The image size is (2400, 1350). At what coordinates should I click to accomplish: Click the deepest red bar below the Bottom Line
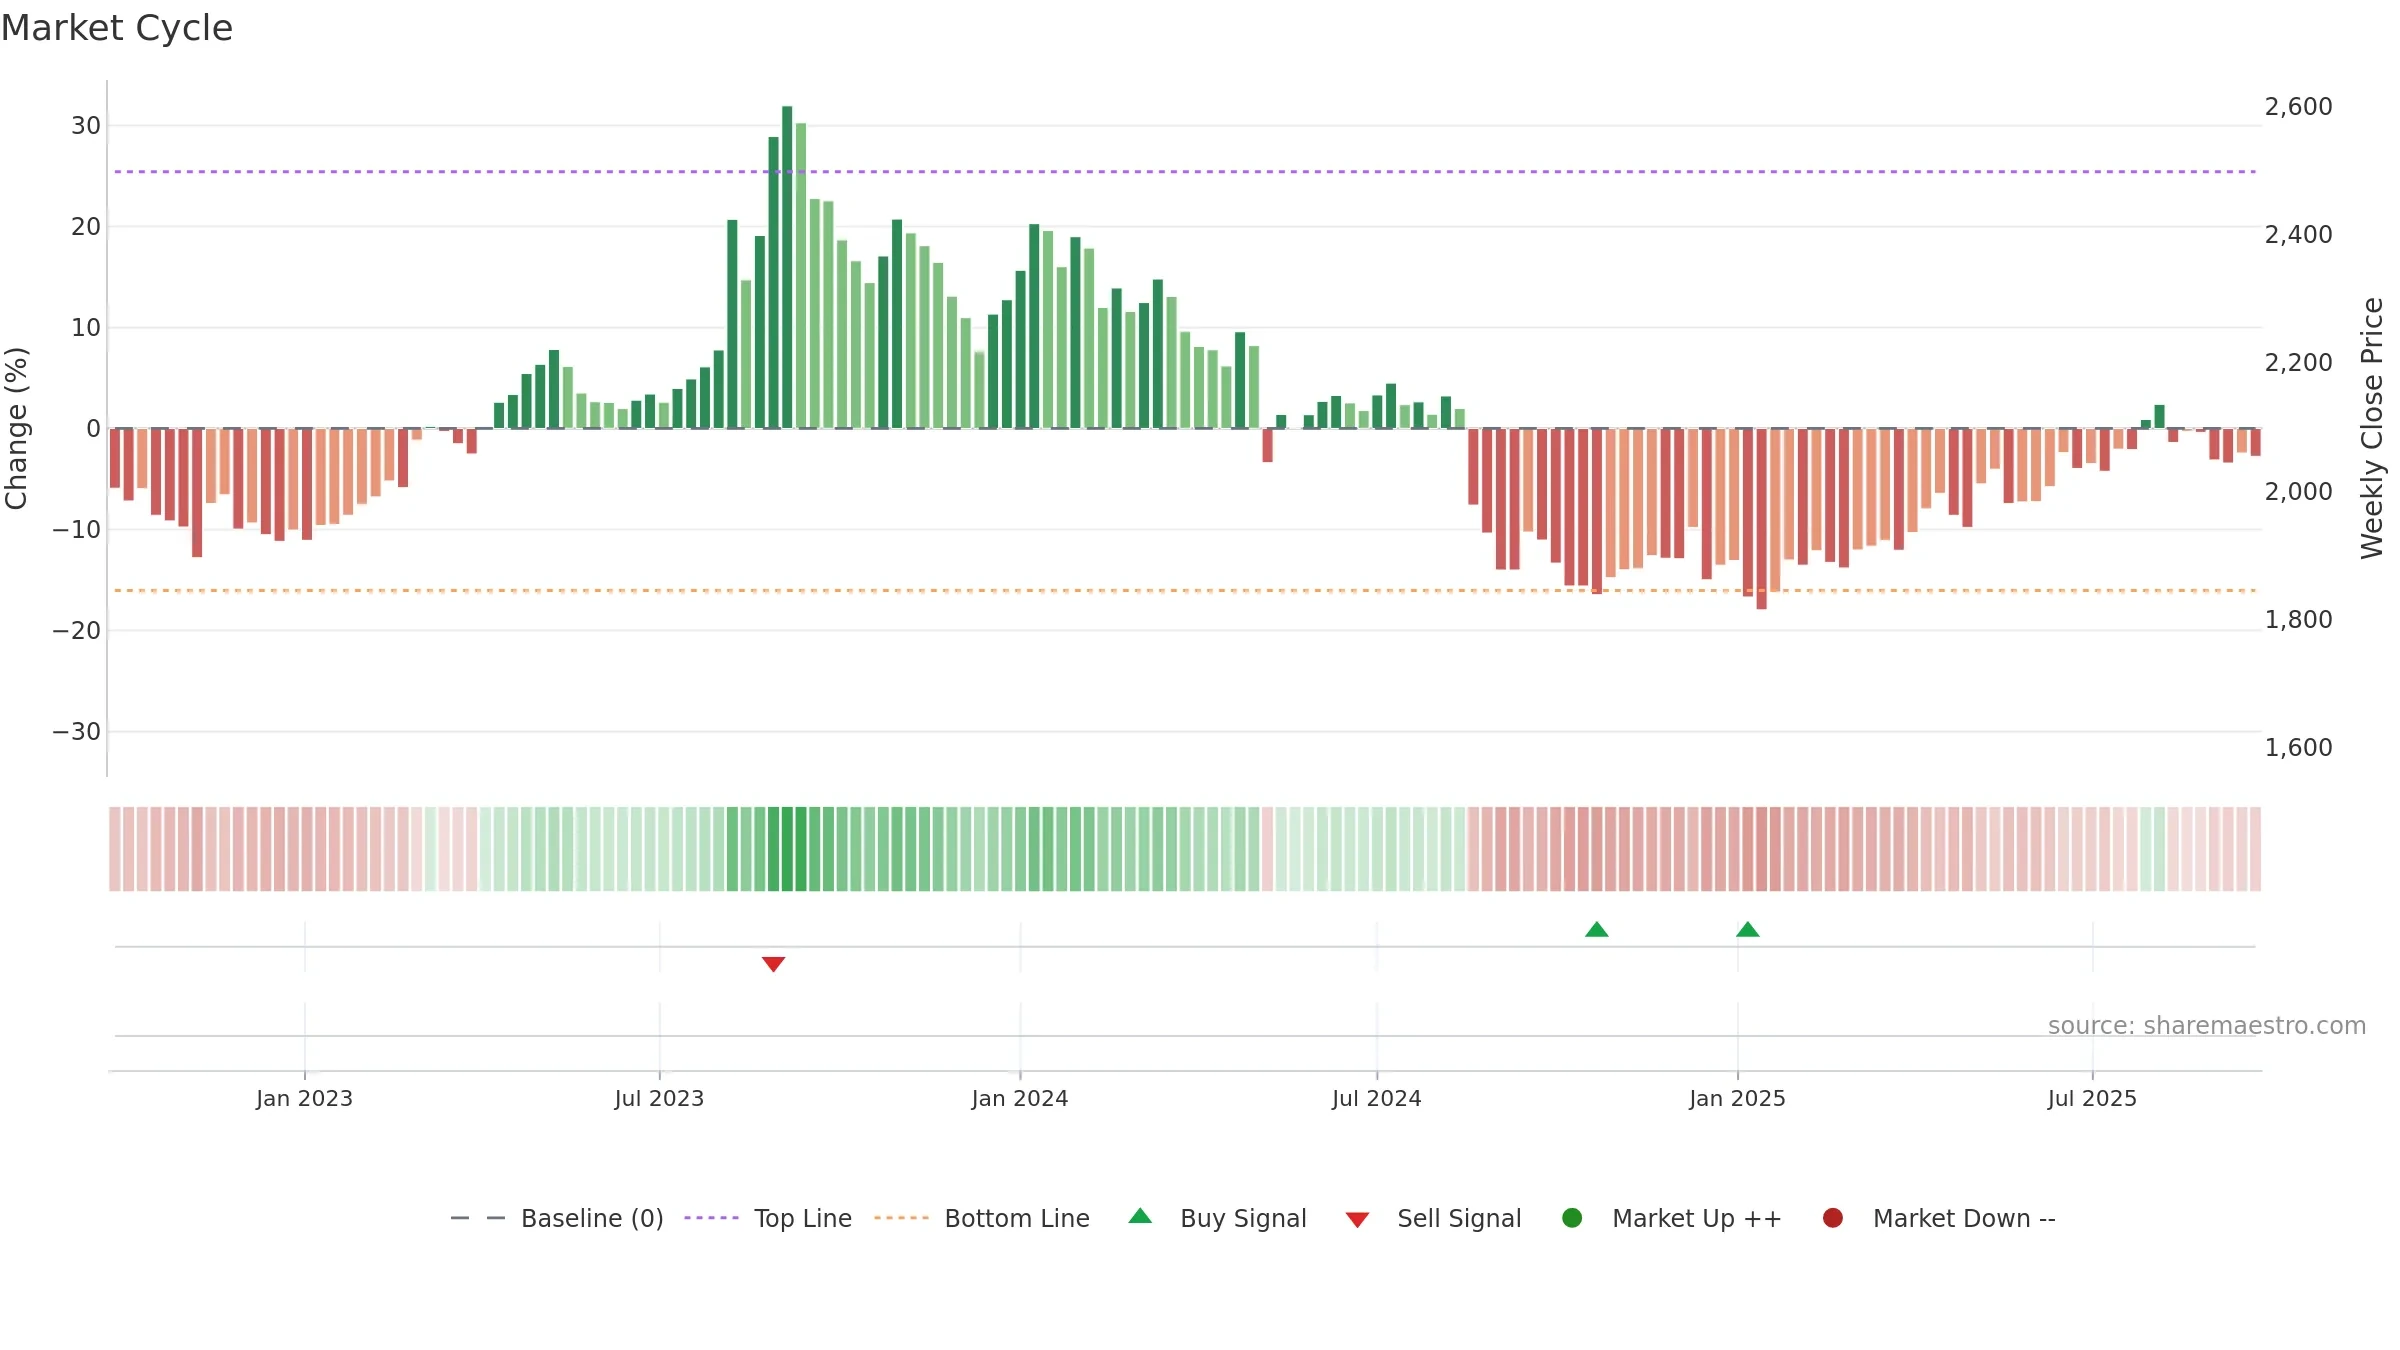pyautogui.click(x=1761, y=519)
